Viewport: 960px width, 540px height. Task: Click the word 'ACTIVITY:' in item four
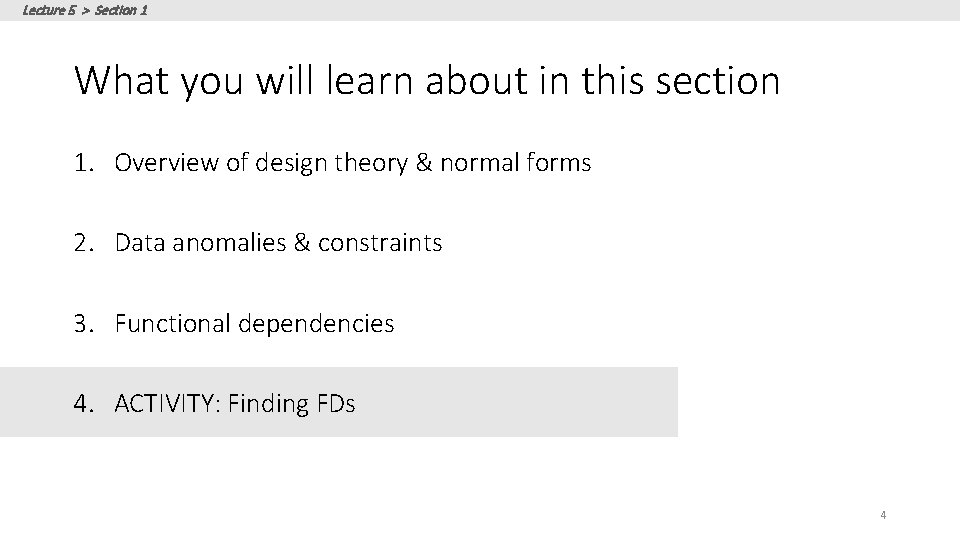tap(168, 404)
